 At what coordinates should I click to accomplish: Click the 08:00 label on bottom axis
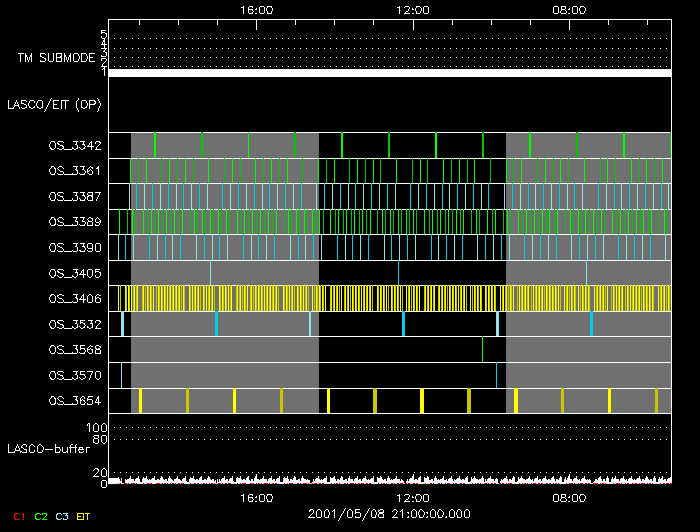(x=569, y=497)
